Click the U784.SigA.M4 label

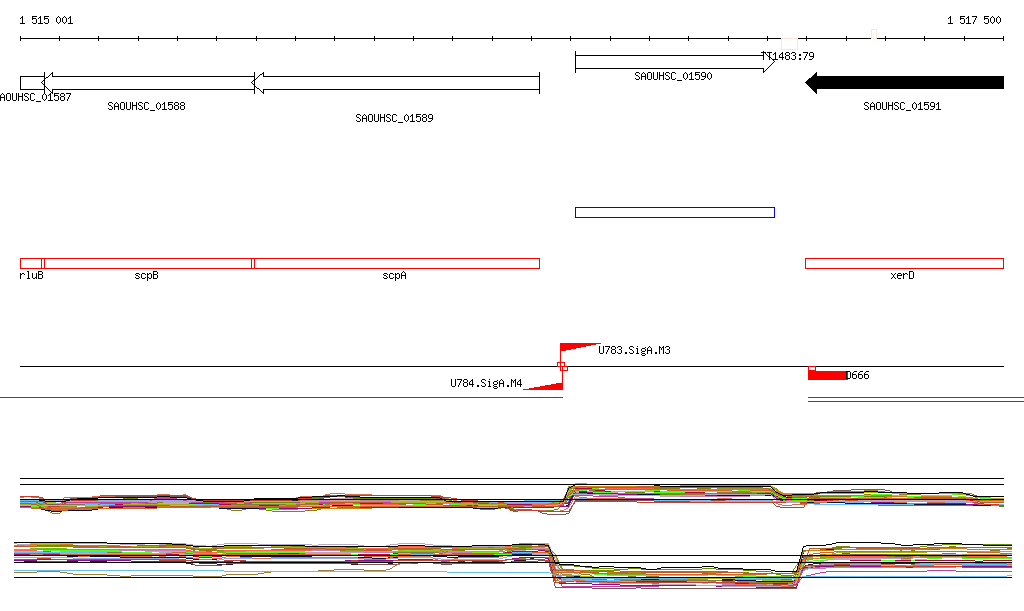(x=486, y=383)
